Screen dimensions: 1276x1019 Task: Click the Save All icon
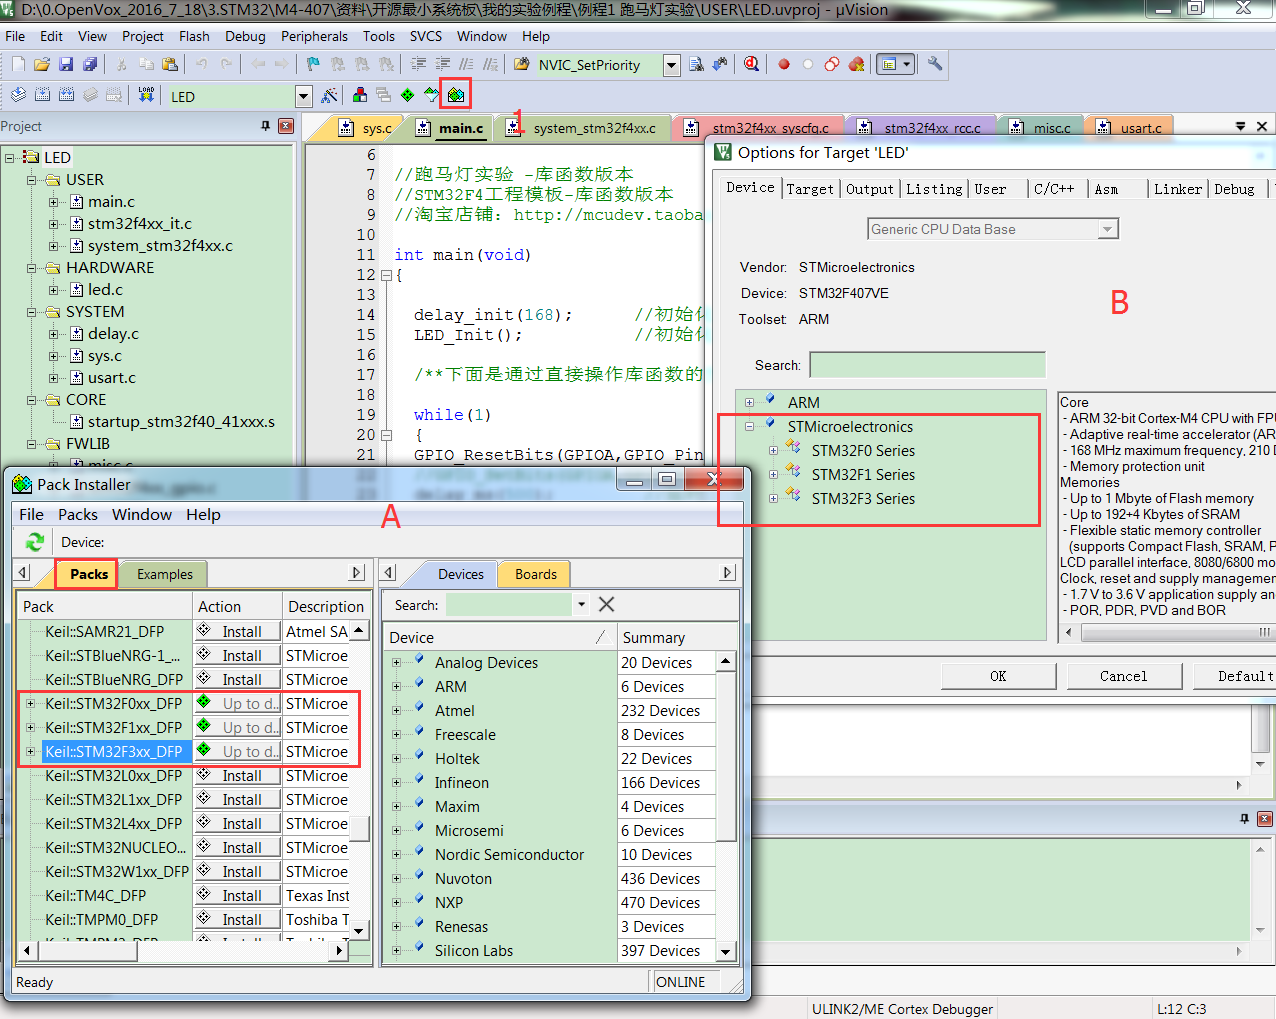click(90, 64)
